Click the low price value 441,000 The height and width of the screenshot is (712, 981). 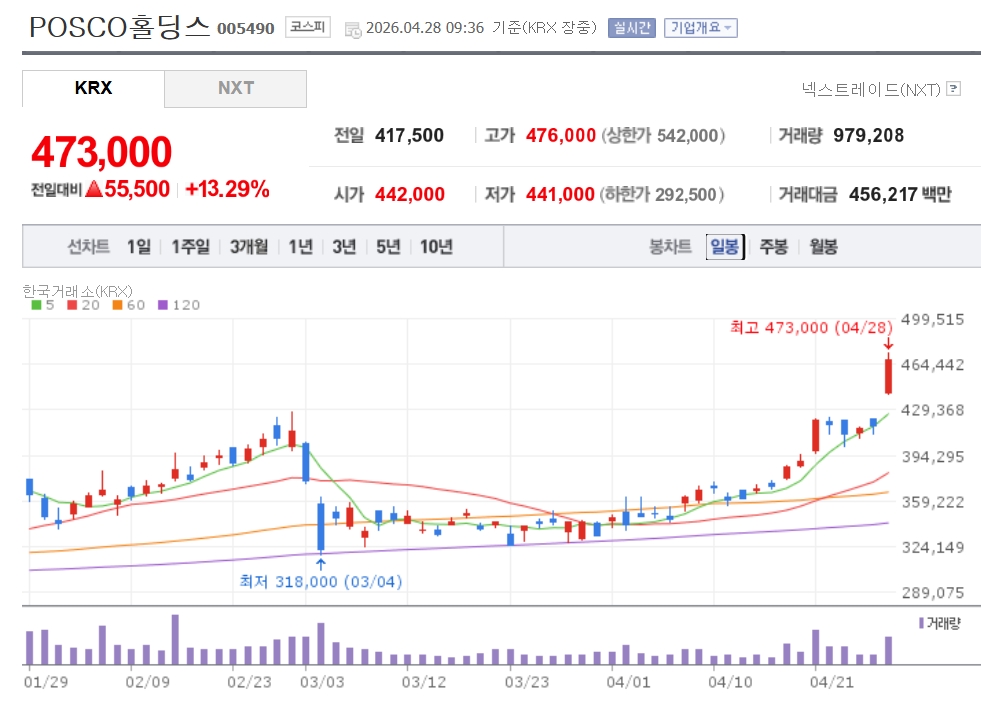coord(560,195)
